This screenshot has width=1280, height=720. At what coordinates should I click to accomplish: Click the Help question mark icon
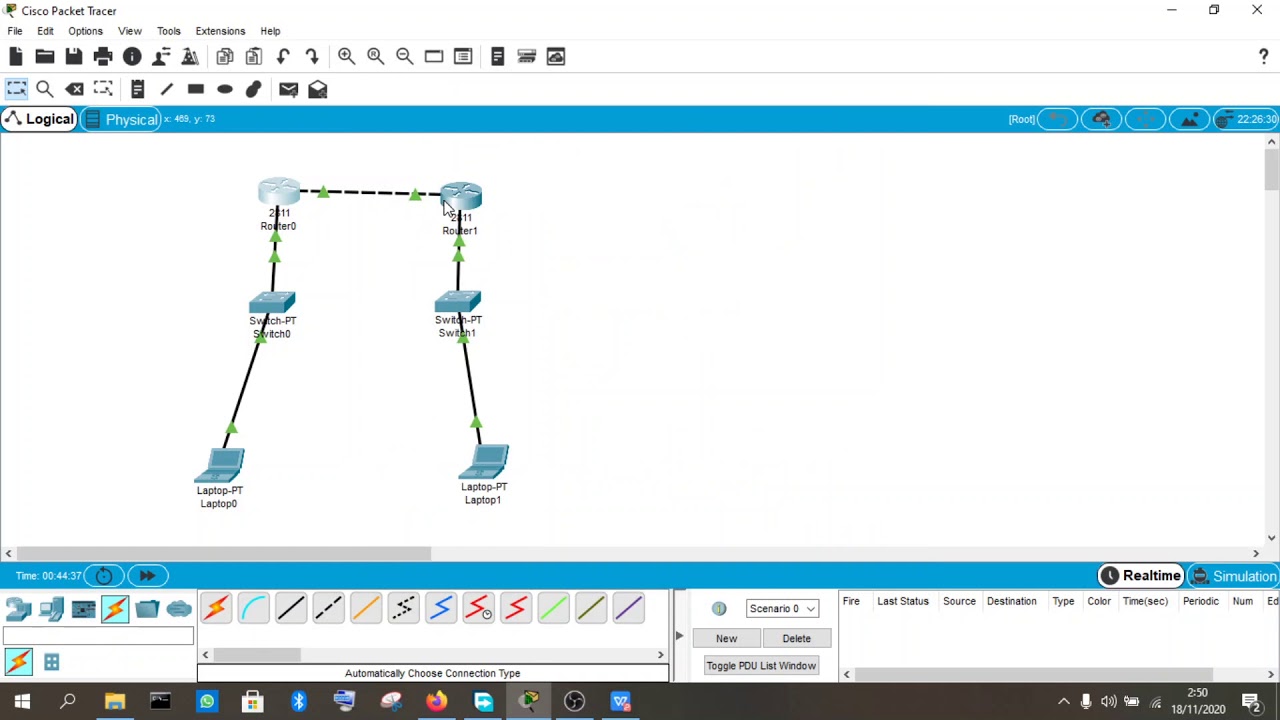(1263, 57)
